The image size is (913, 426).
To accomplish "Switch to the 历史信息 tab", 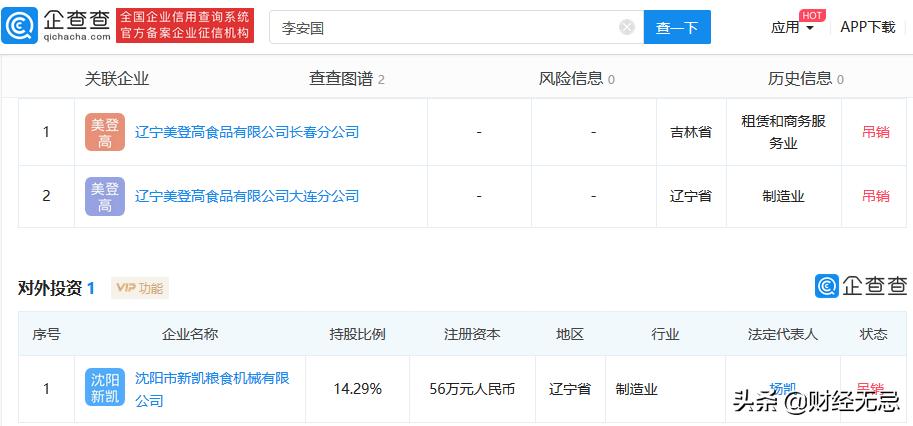I will tap(805, 79).
